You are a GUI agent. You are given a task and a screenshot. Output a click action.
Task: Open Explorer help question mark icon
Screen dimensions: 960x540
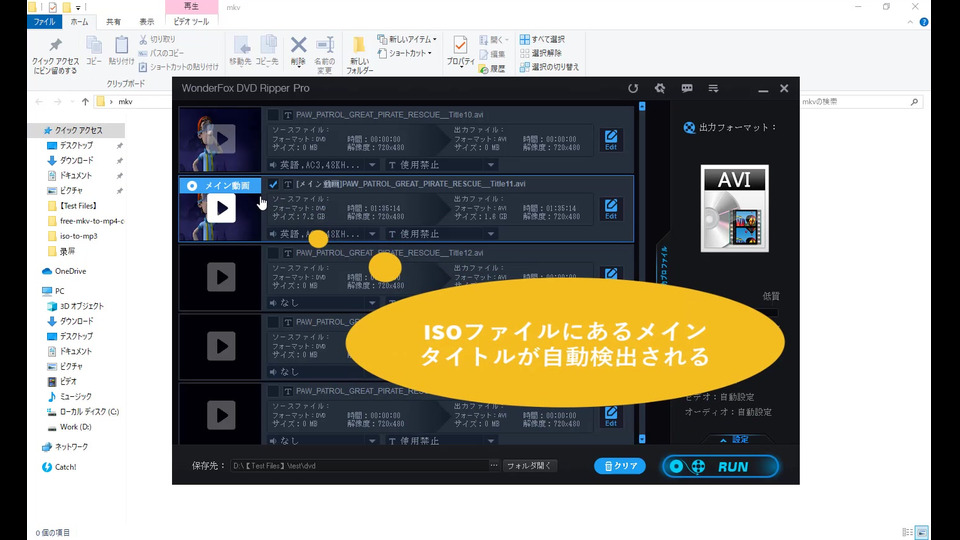[x=924, y=22]
